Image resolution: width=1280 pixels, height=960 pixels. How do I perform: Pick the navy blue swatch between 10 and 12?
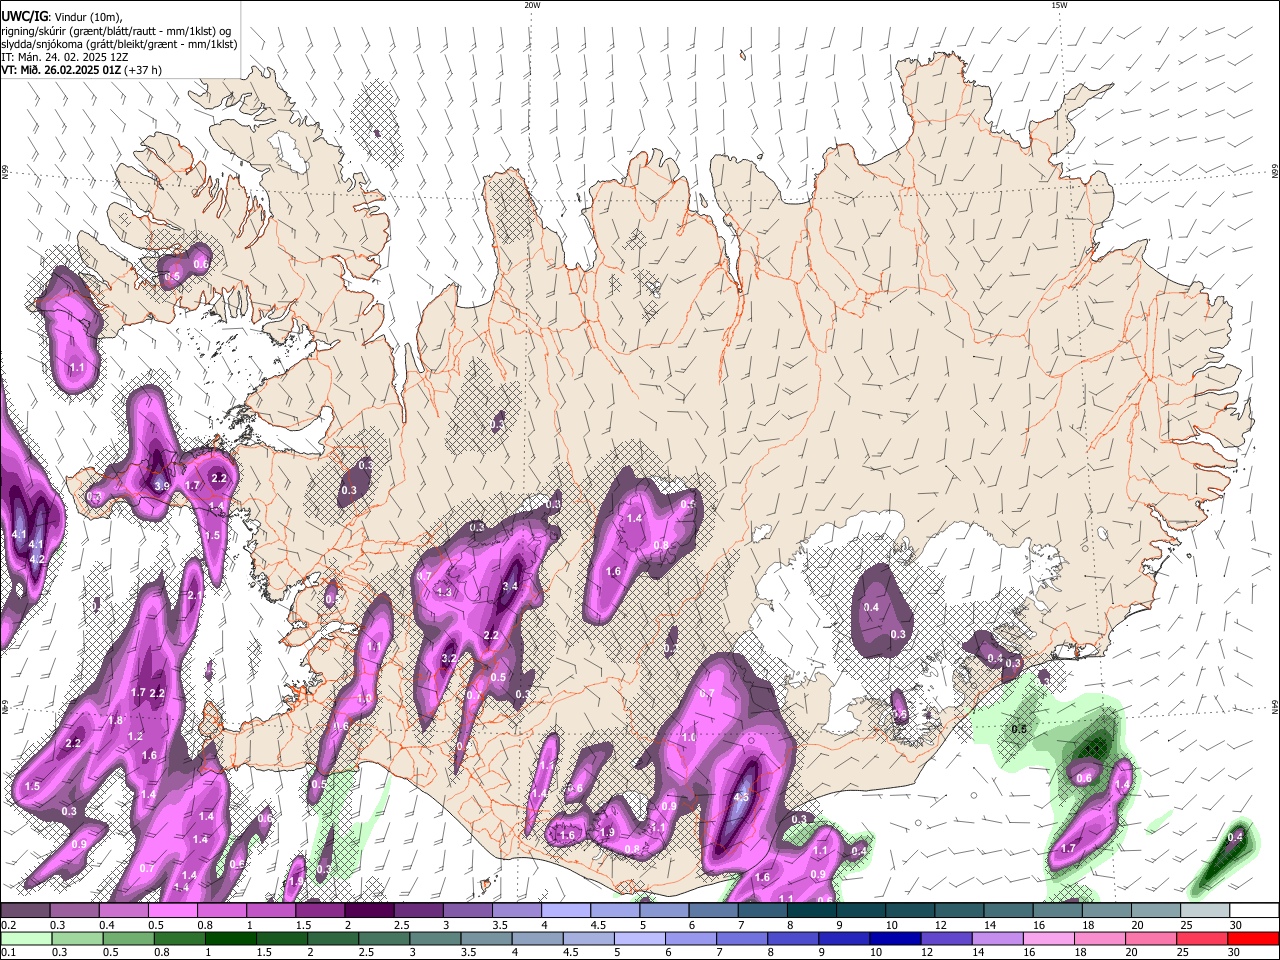(897, 938)
